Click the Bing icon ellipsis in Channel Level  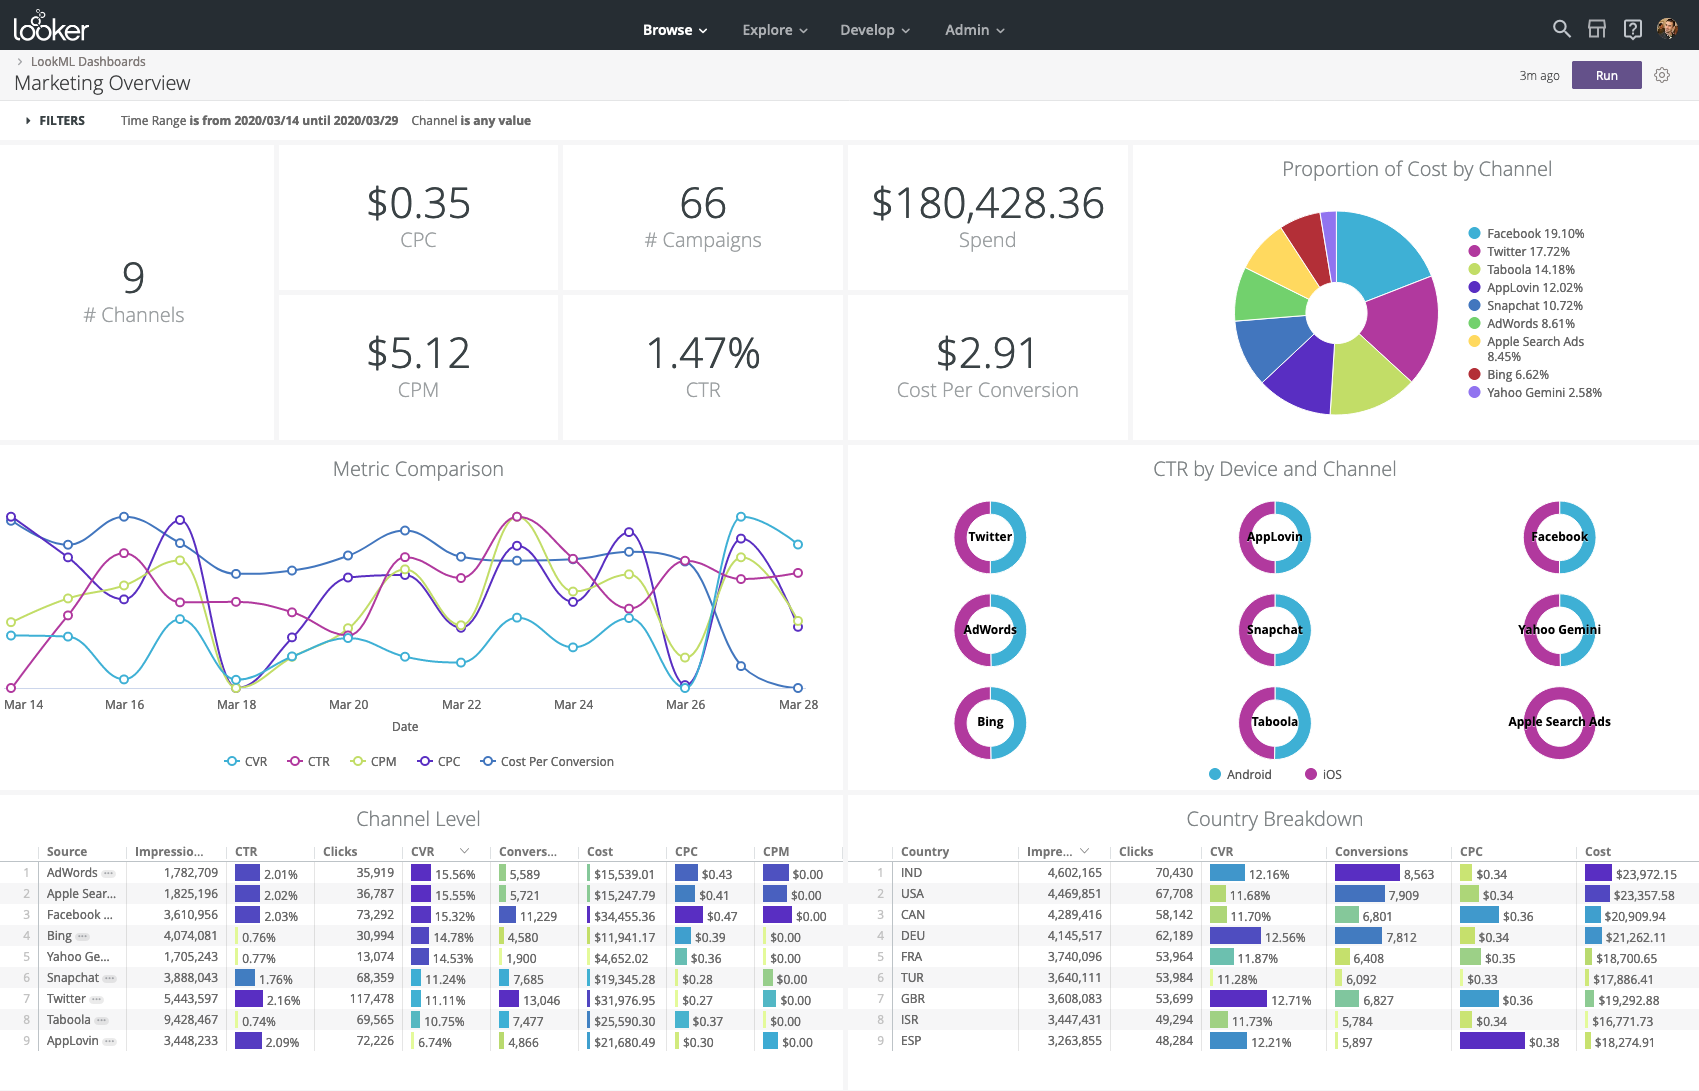83,935
